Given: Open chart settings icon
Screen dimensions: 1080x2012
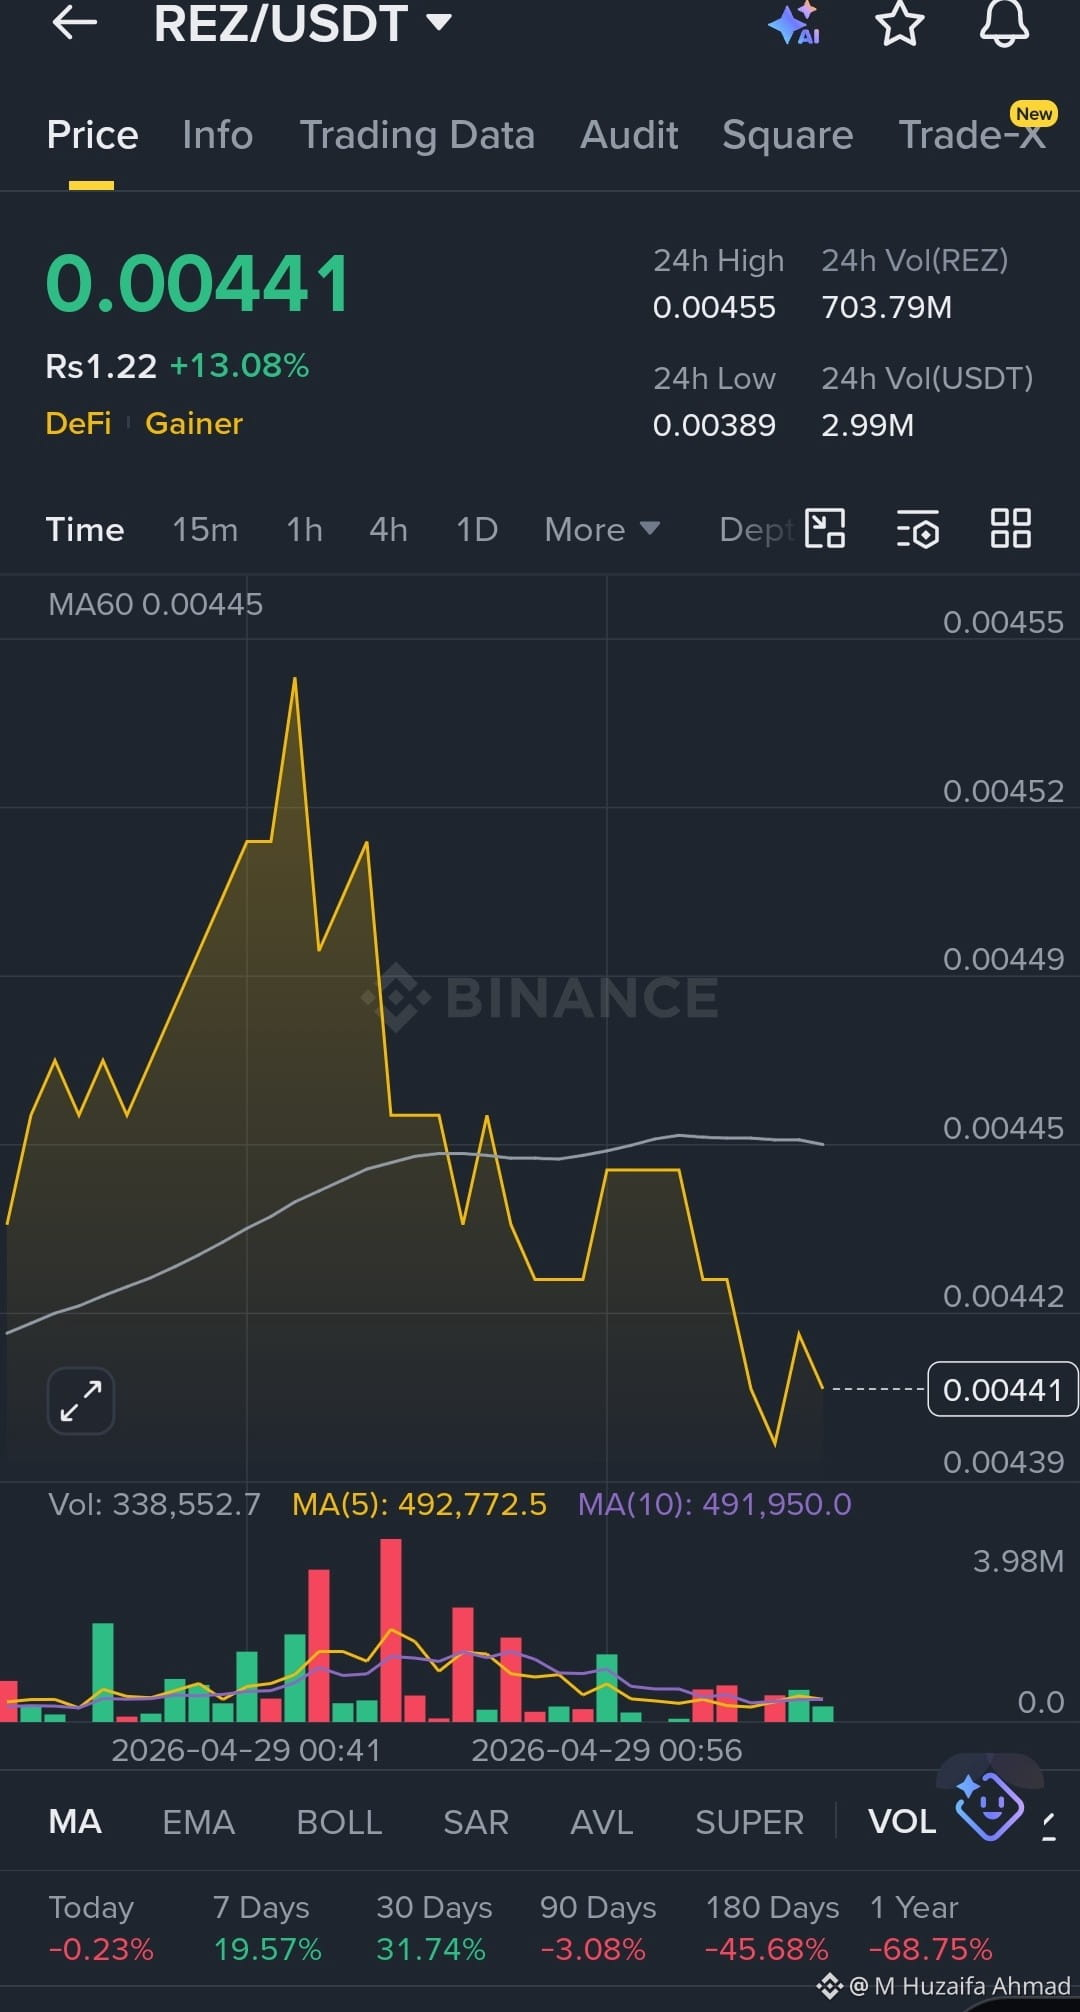Looking at the screenshot, I should click(917, 528).
